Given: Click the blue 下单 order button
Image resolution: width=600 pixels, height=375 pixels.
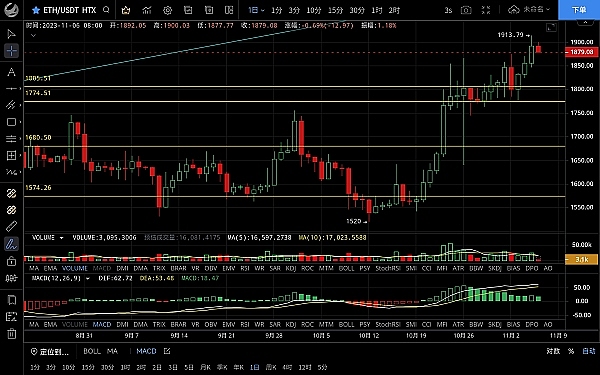Looking at the screenshot, I should 579,10.
